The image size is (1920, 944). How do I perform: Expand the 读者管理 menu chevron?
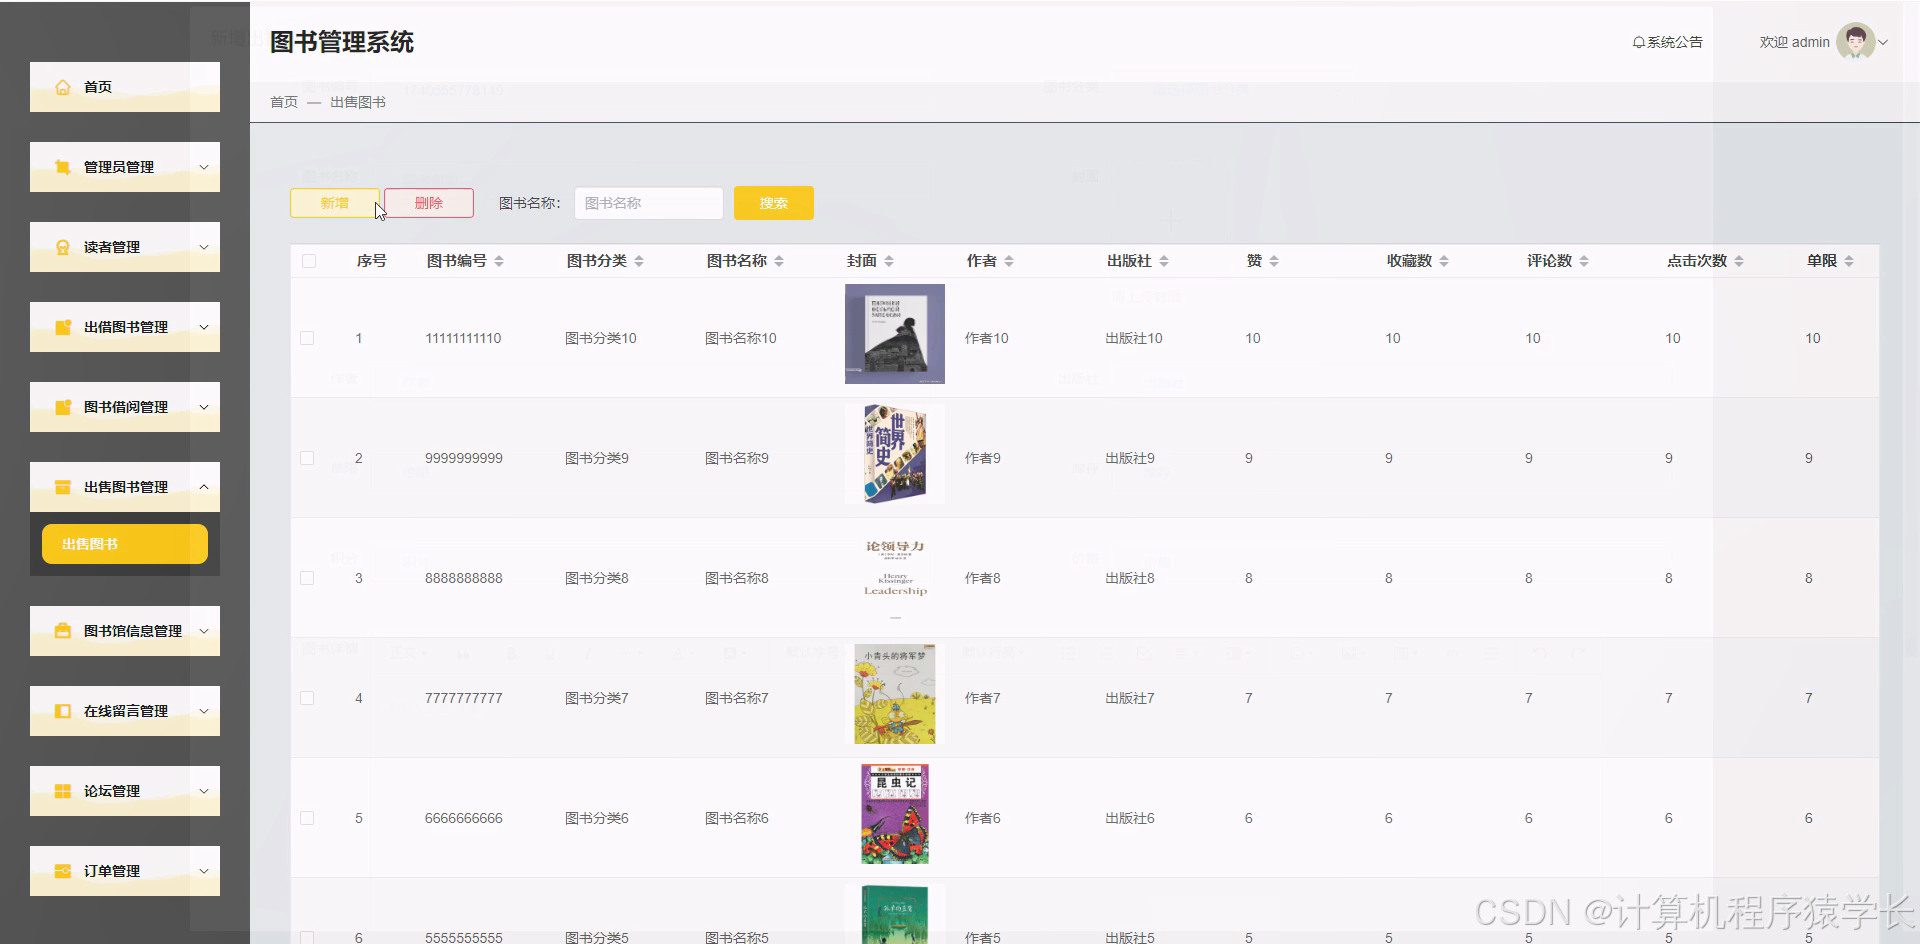pyautogui.click(x=204, y=247)
